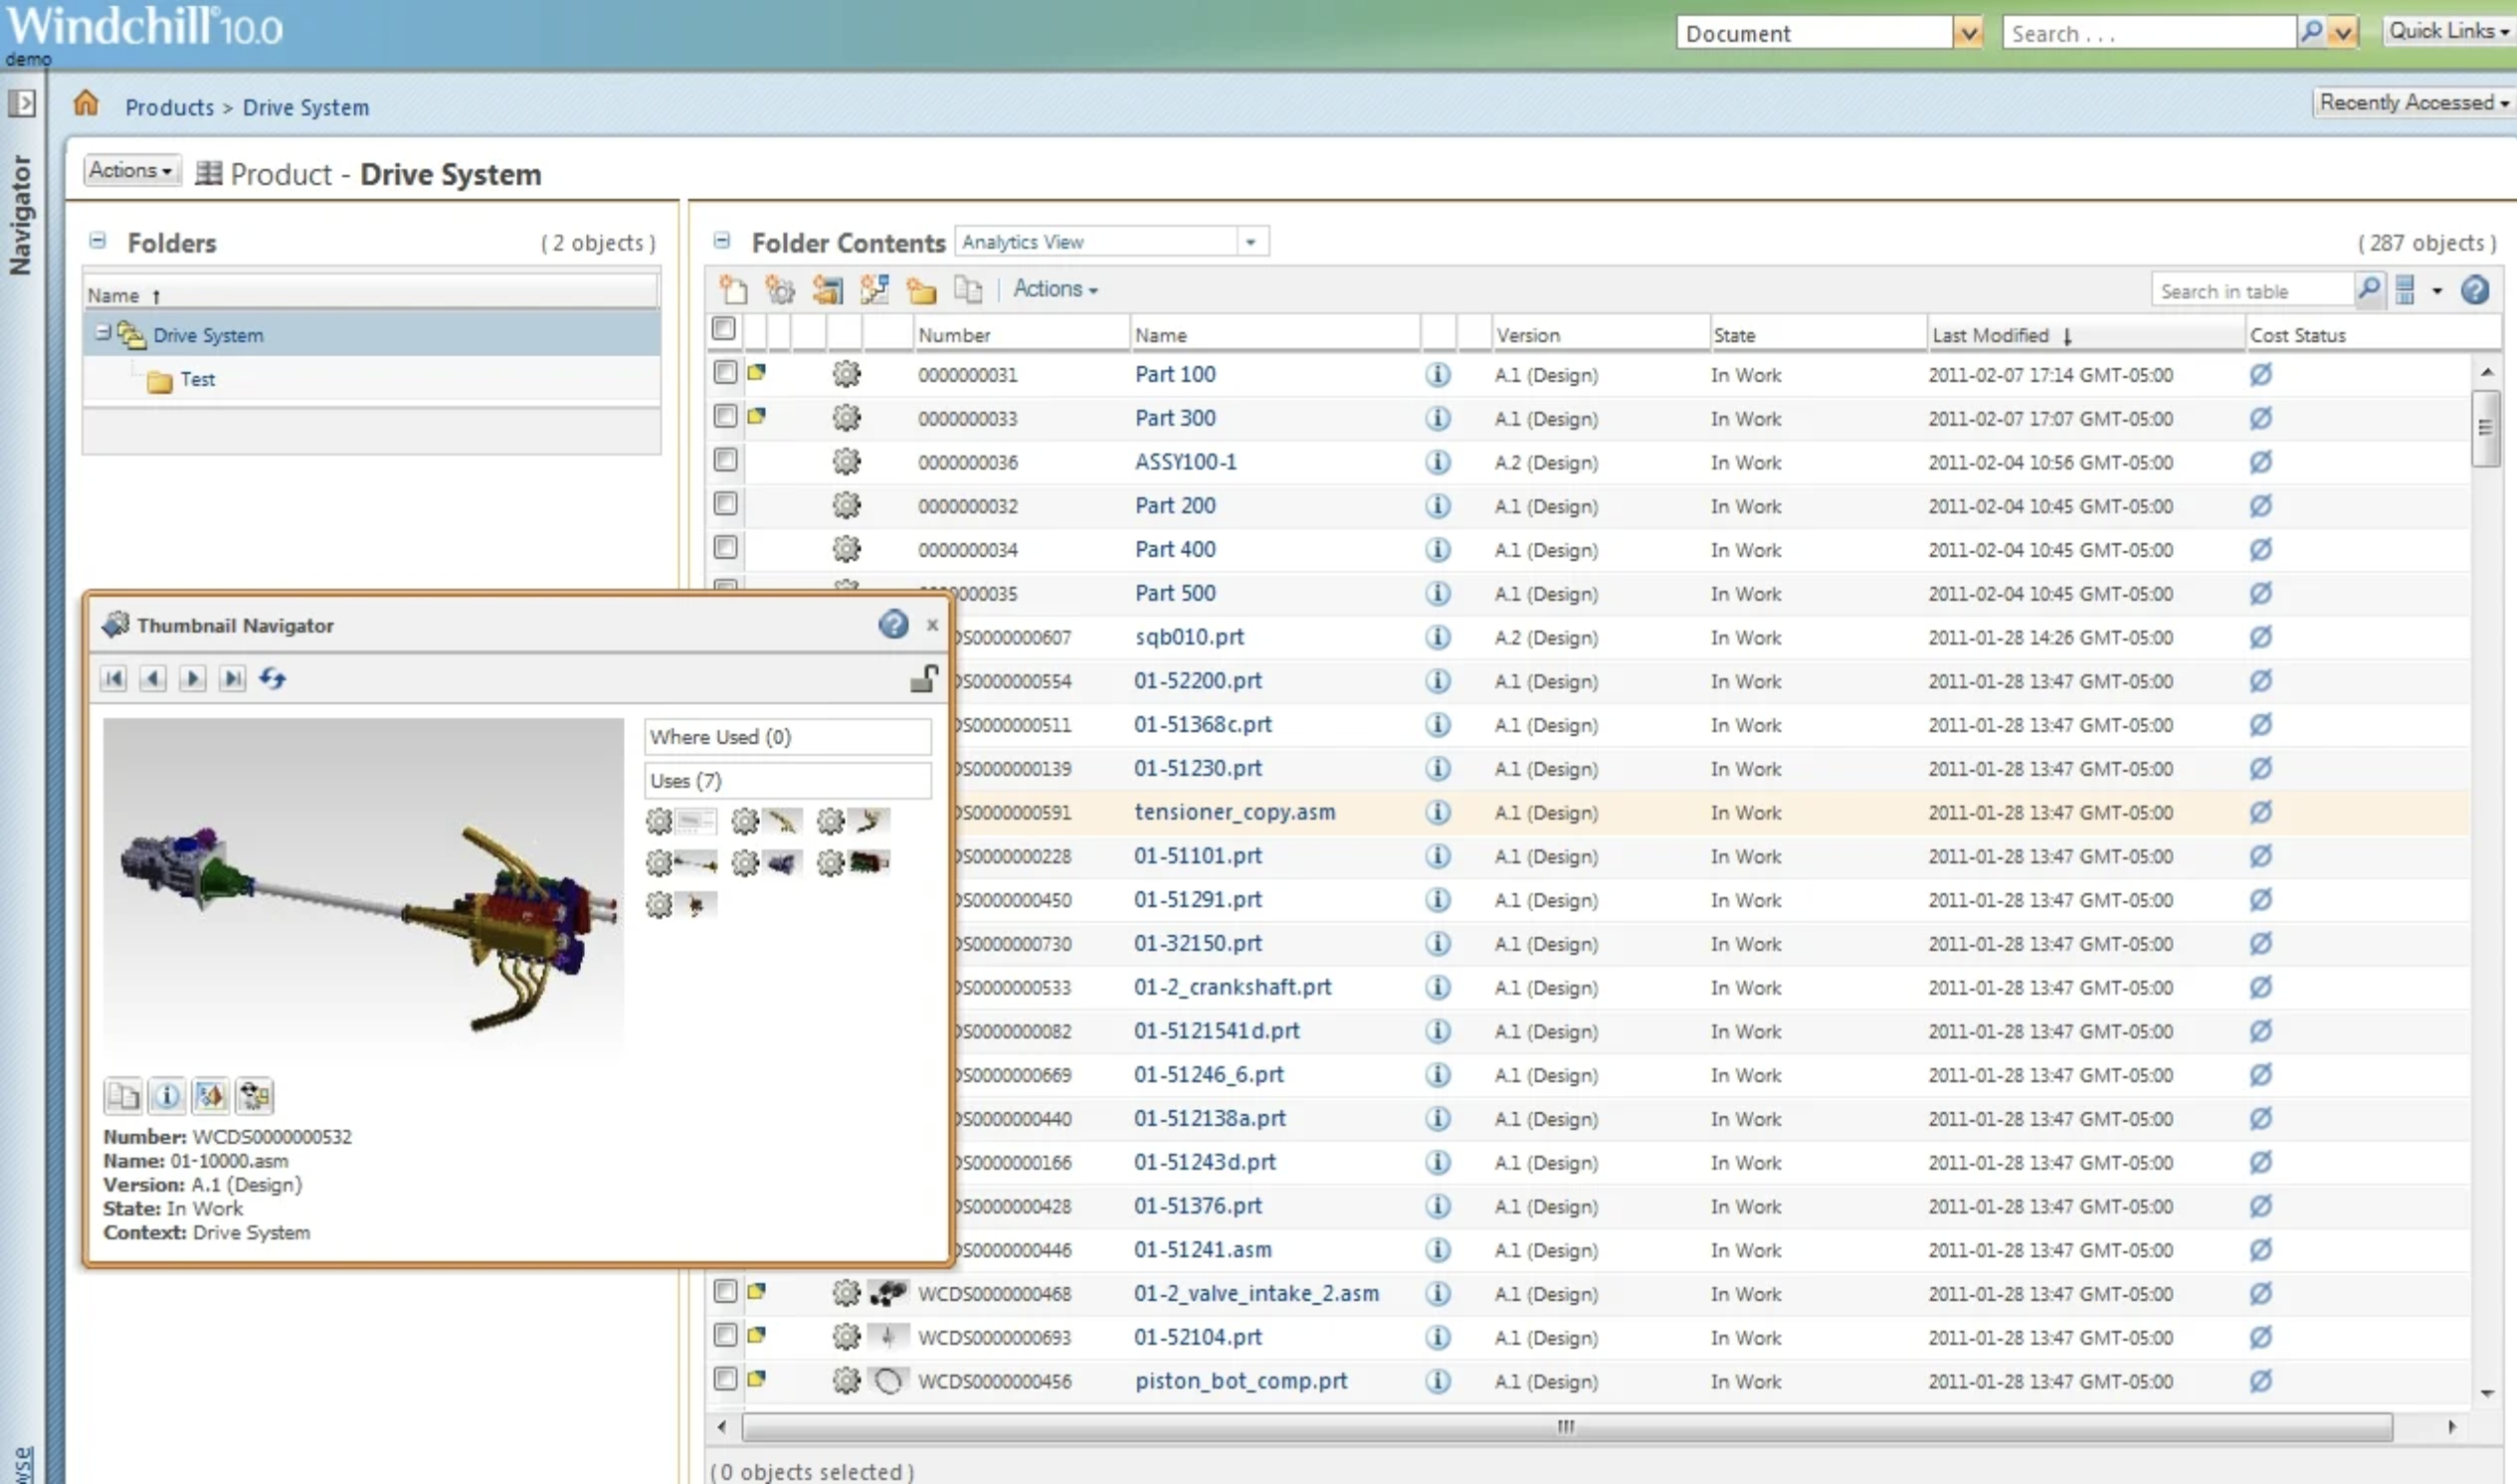Change the Analytics View dropdown

(x=1251, y=241)
